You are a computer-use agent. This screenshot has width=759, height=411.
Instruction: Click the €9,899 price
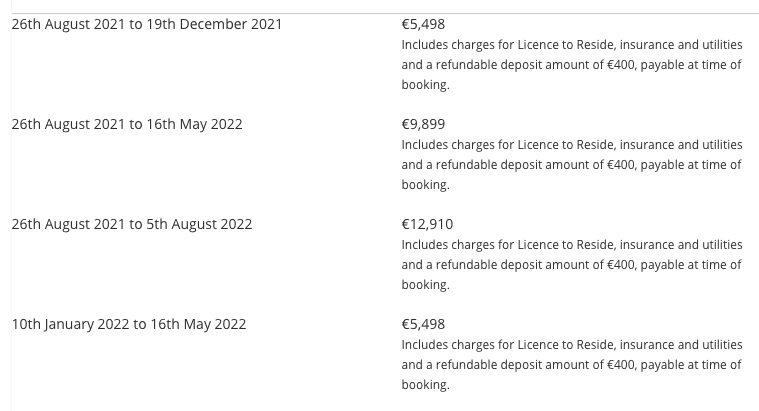[x=423, y=124]
